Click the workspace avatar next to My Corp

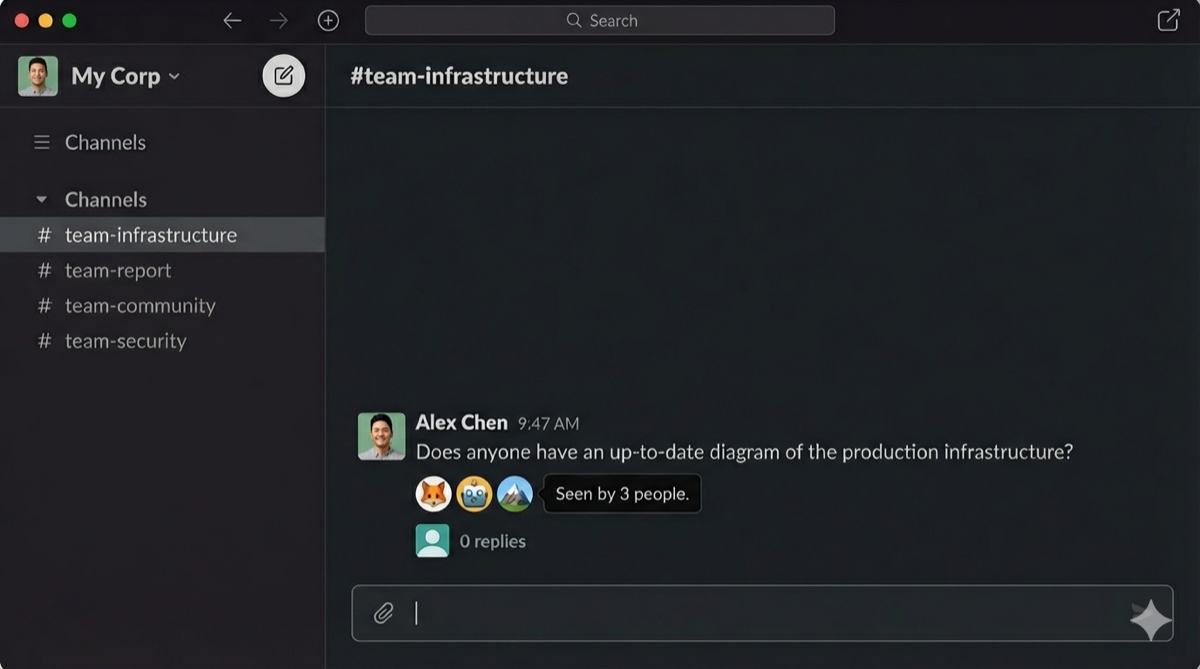coord(37,75)
